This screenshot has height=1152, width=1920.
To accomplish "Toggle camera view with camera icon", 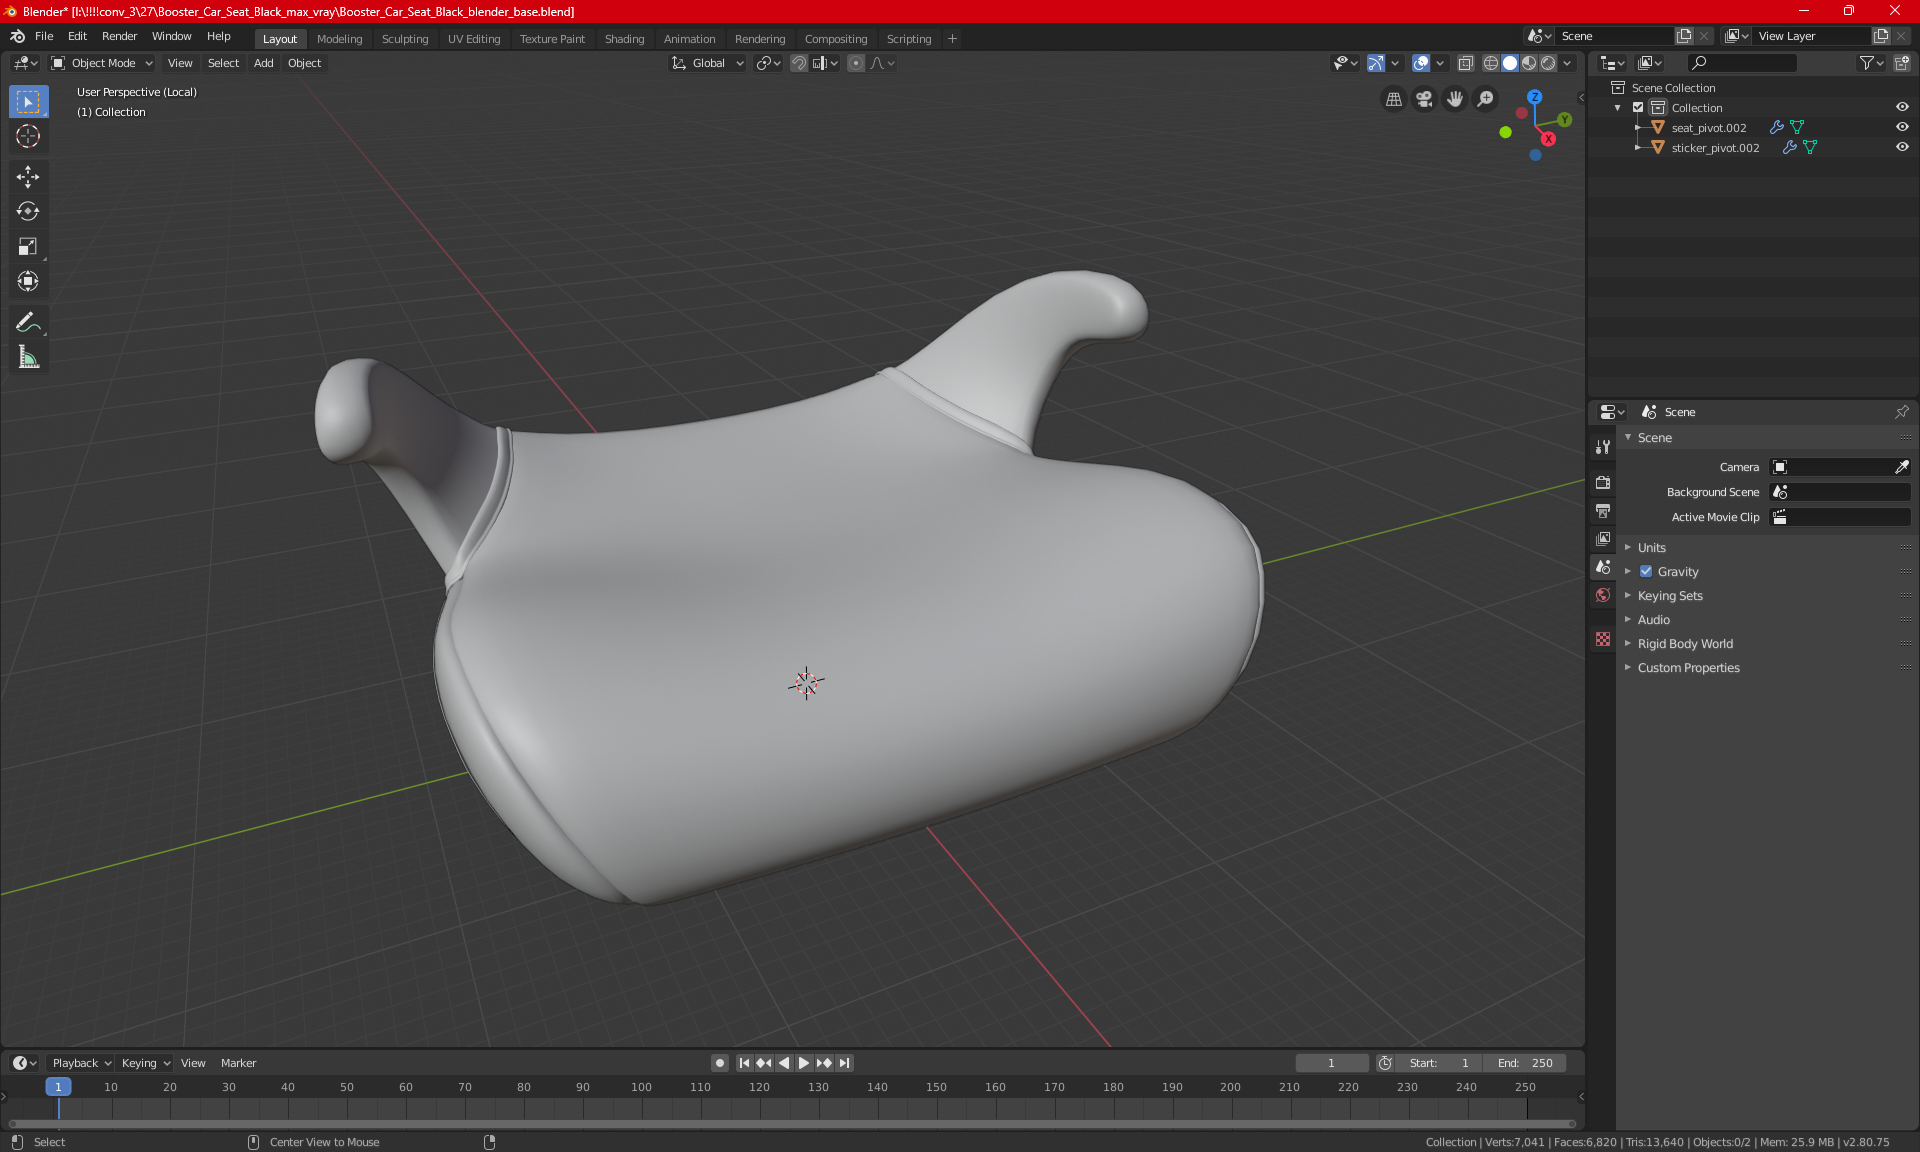I will coord(1424,99).
